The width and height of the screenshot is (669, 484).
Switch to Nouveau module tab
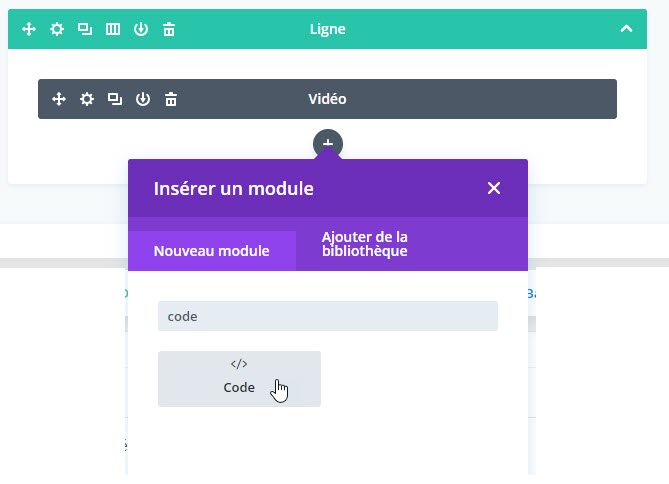pos(212,251)
